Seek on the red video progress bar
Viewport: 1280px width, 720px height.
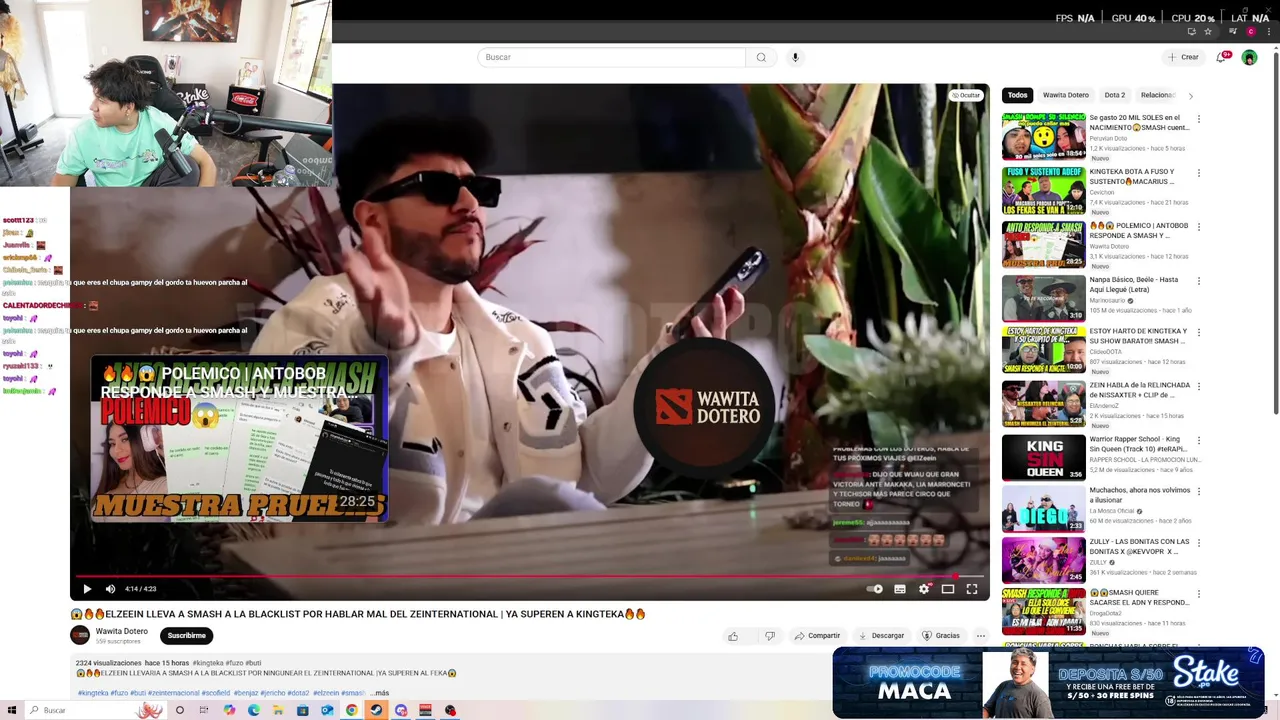[529, 576]
